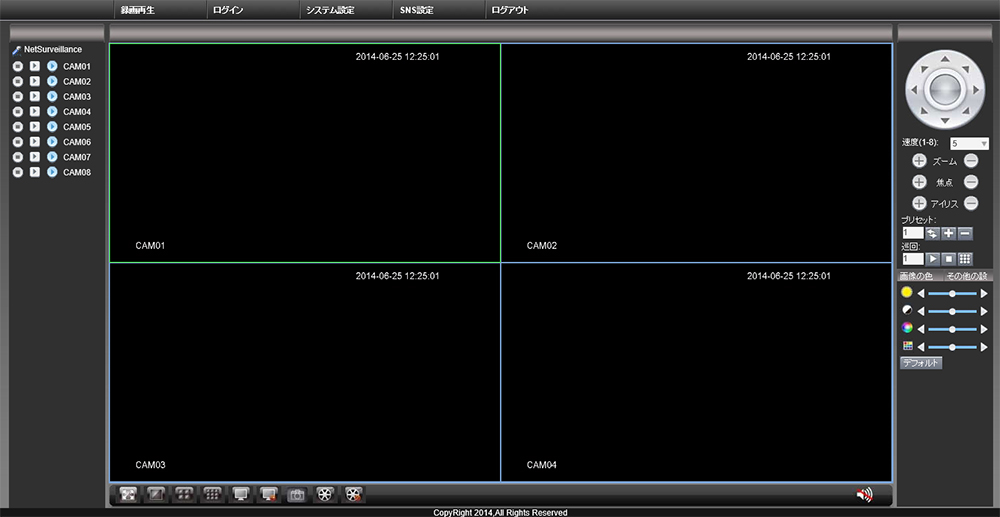Select the CAM04 video pane
1000x517 pixels.
coord(696,372)
